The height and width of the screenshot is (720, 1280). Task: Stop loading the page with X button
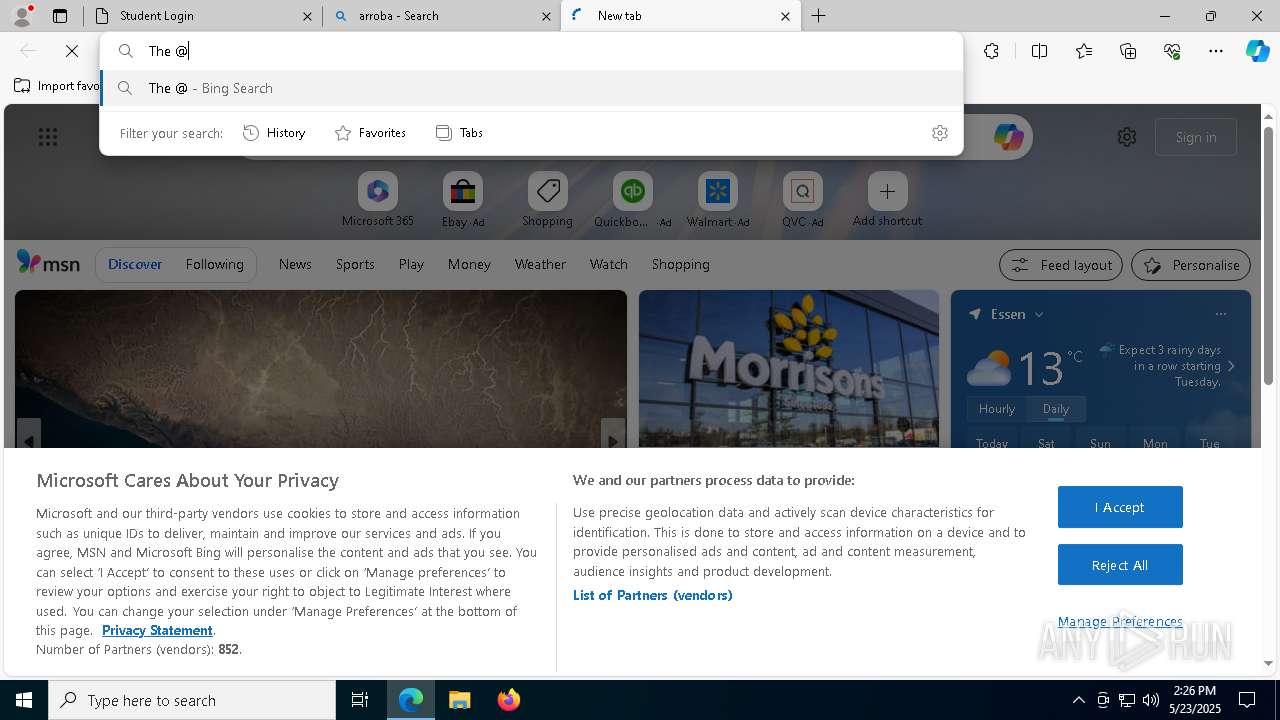coord(72,51)
